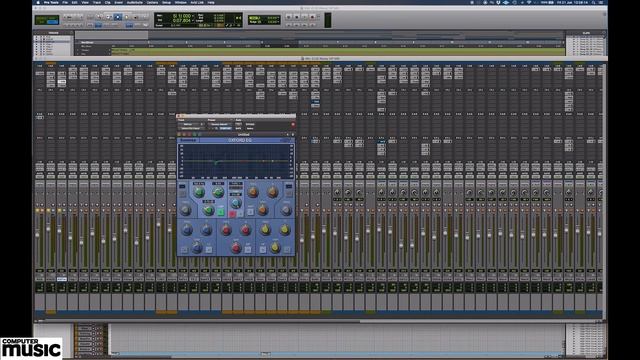Enable Slip edit mode

pyautogui.click(x=41, y=22)
